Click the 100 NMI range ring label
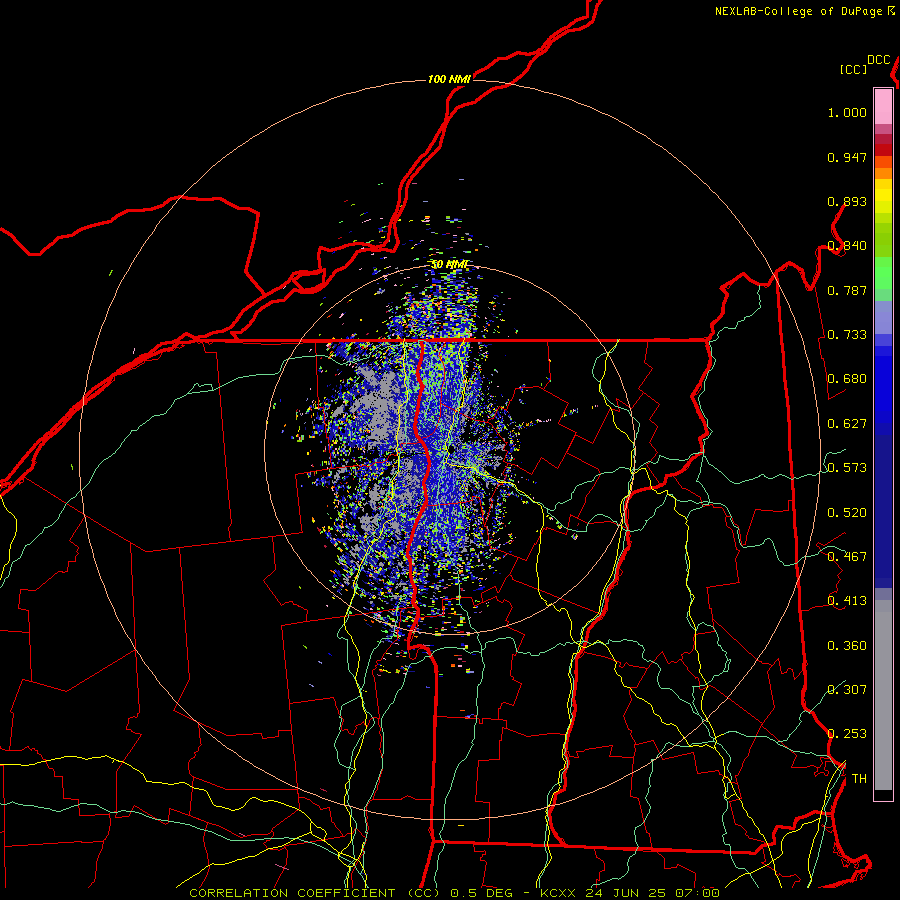 (449, 79)
